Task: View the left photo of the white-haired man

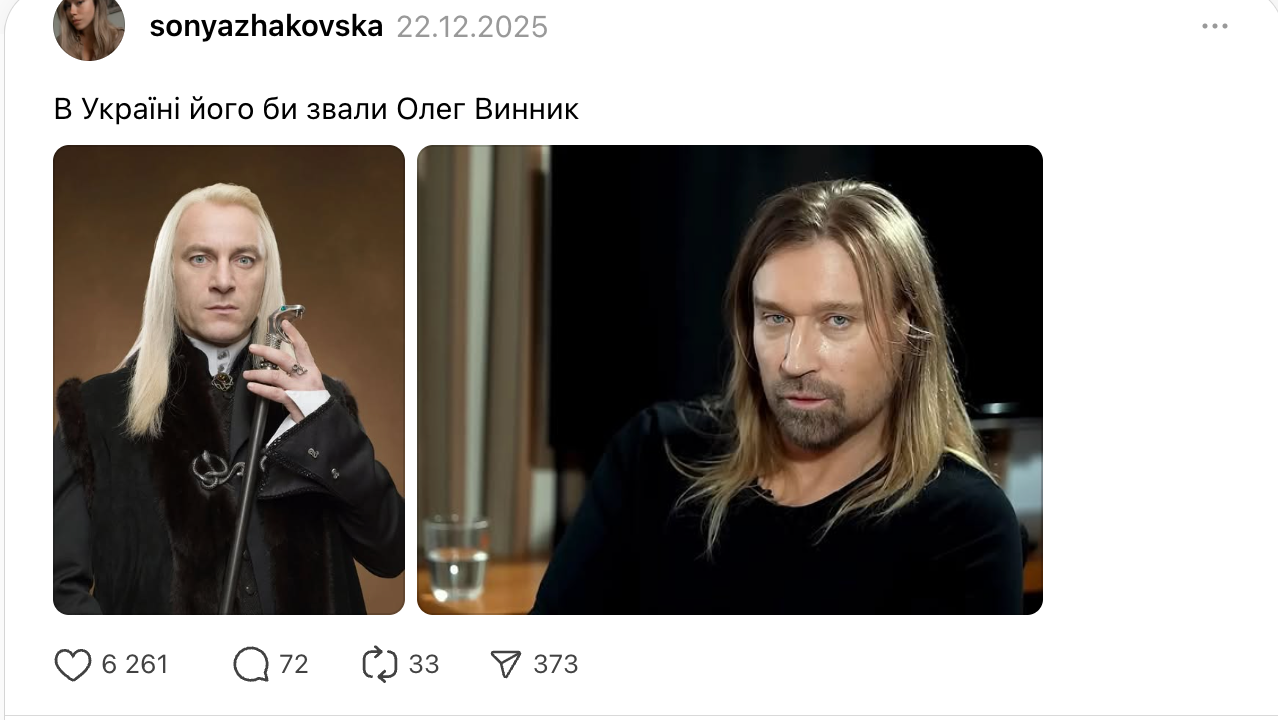Action: pyautogui.click(x=229, y=380)
